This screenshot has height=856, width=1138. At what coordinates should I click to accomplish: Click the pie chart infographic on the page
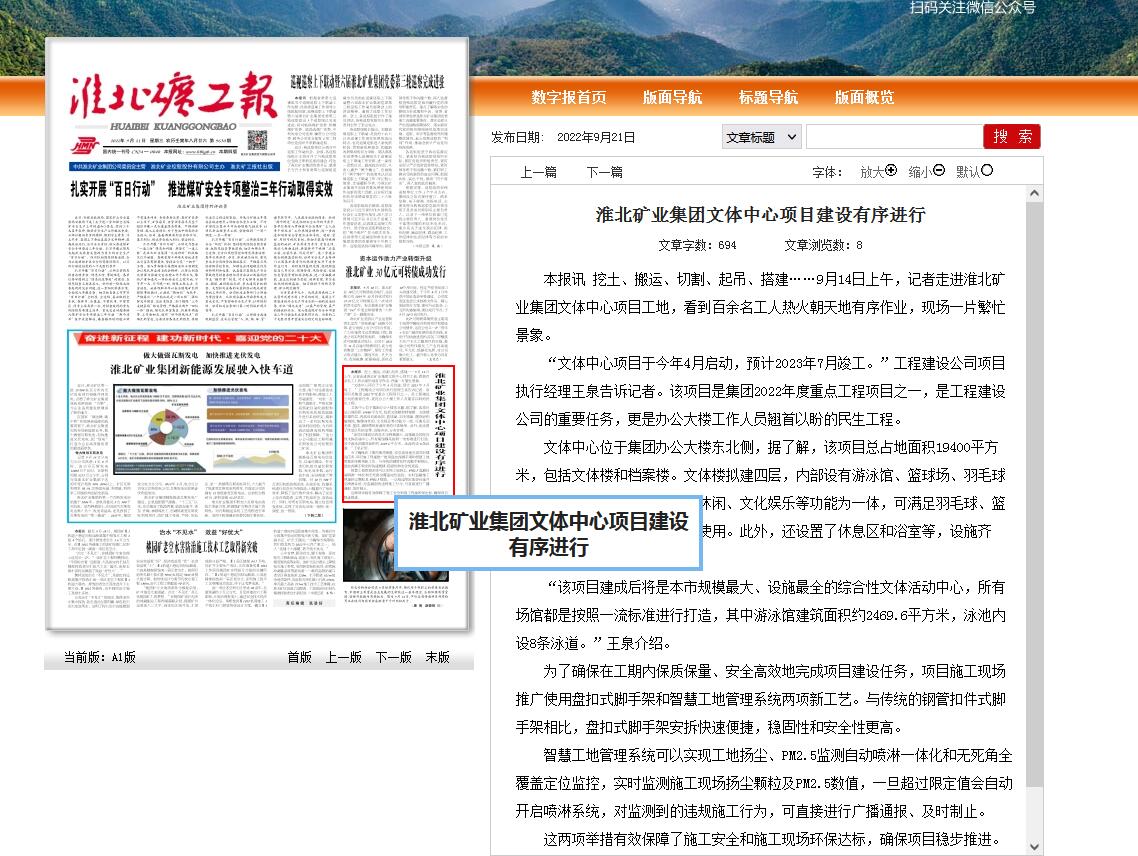pyautogui.click(x=167, y=428)
